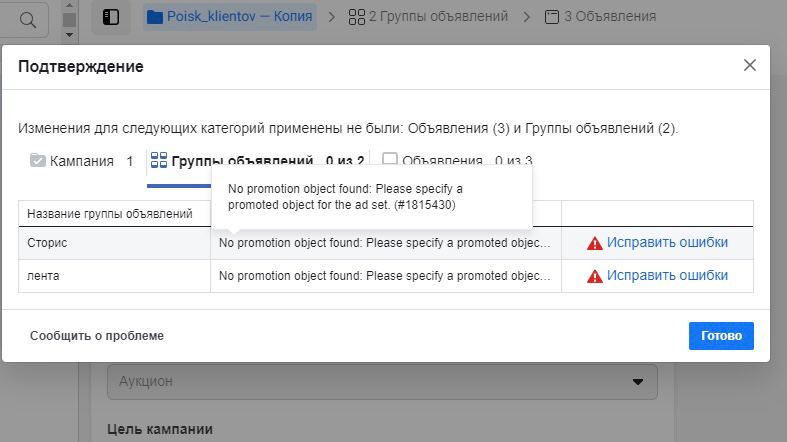Click the red warning icon in Сторис row
This screenshot has width=787, height=442.
(x=595, y=243)
